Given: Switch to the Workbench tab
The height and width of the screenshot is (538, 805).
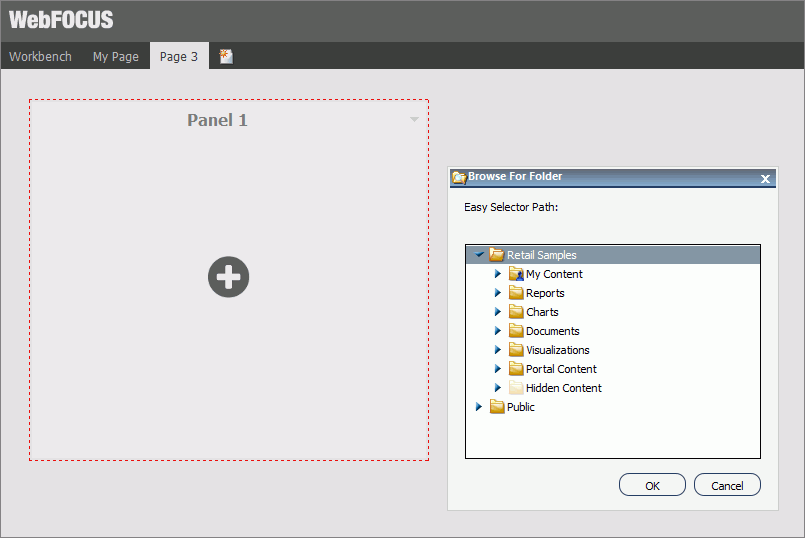Looking at the screenshot, I should click(40, 56).
